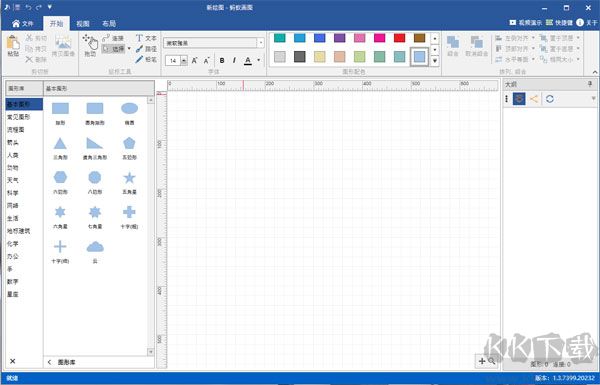Viewport: 600px width, 385px height.
Task: Open the font name dropdown
Action: (261, 43)
